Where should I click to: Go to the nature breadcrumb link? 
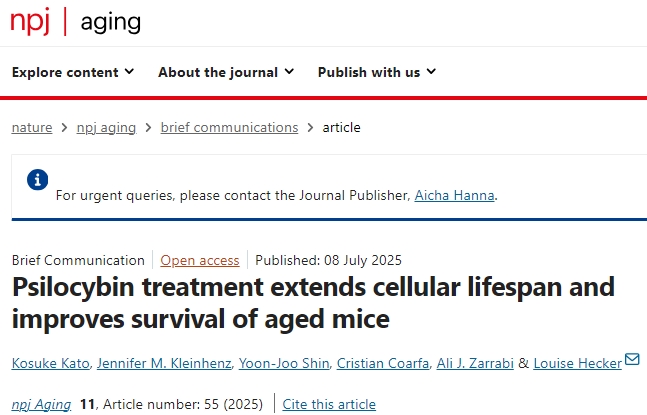tap(32, 127)
